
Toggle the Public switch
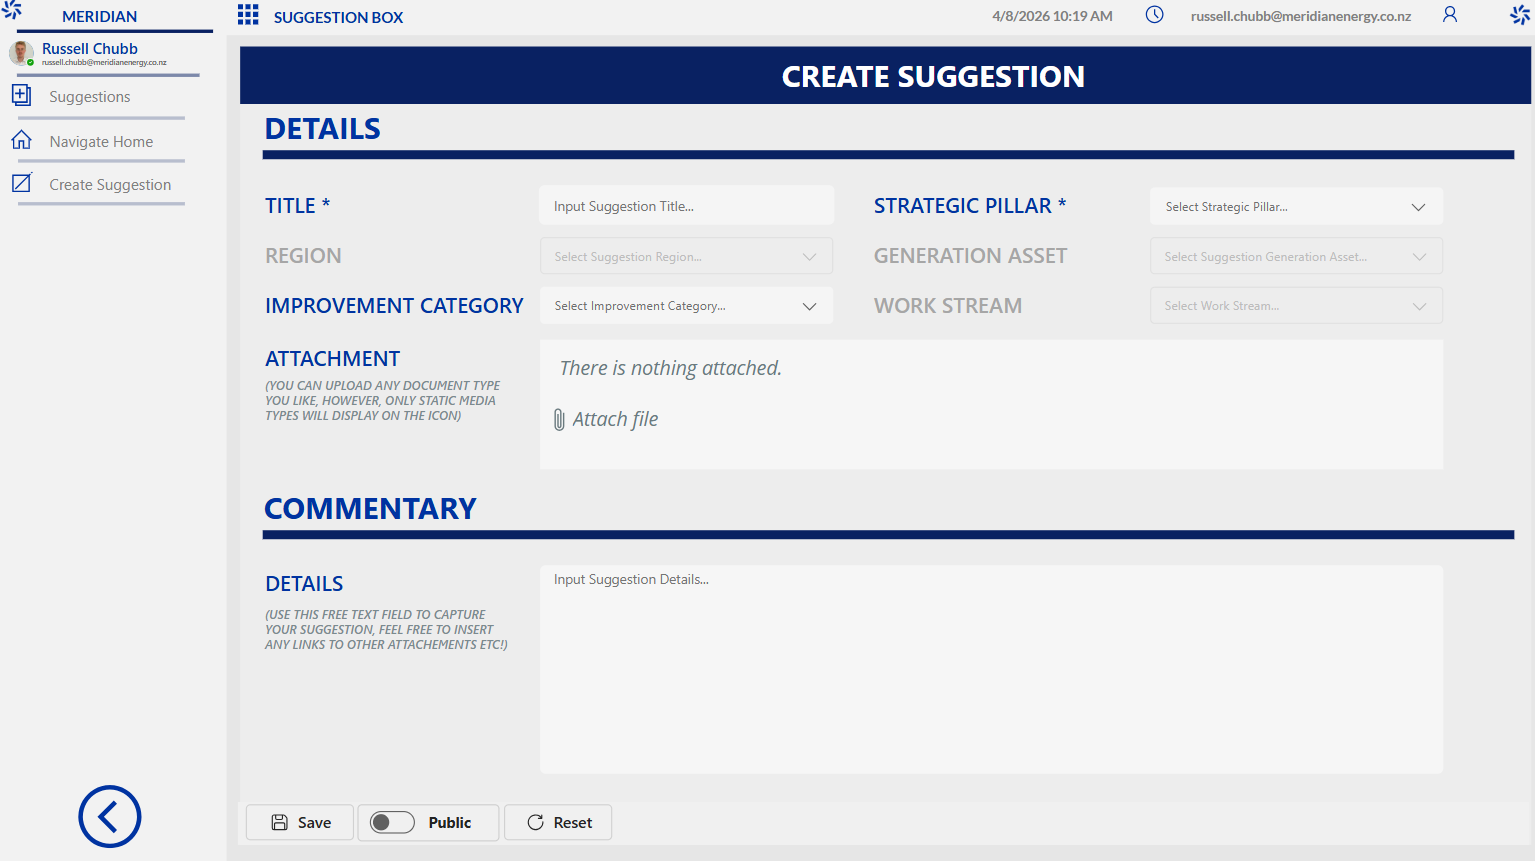pos(392,822)
